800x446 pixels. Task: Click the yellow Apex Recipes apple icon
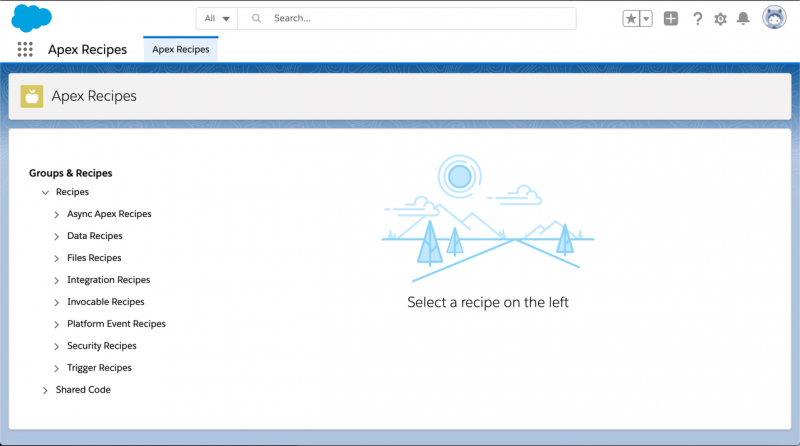(32, 96)
